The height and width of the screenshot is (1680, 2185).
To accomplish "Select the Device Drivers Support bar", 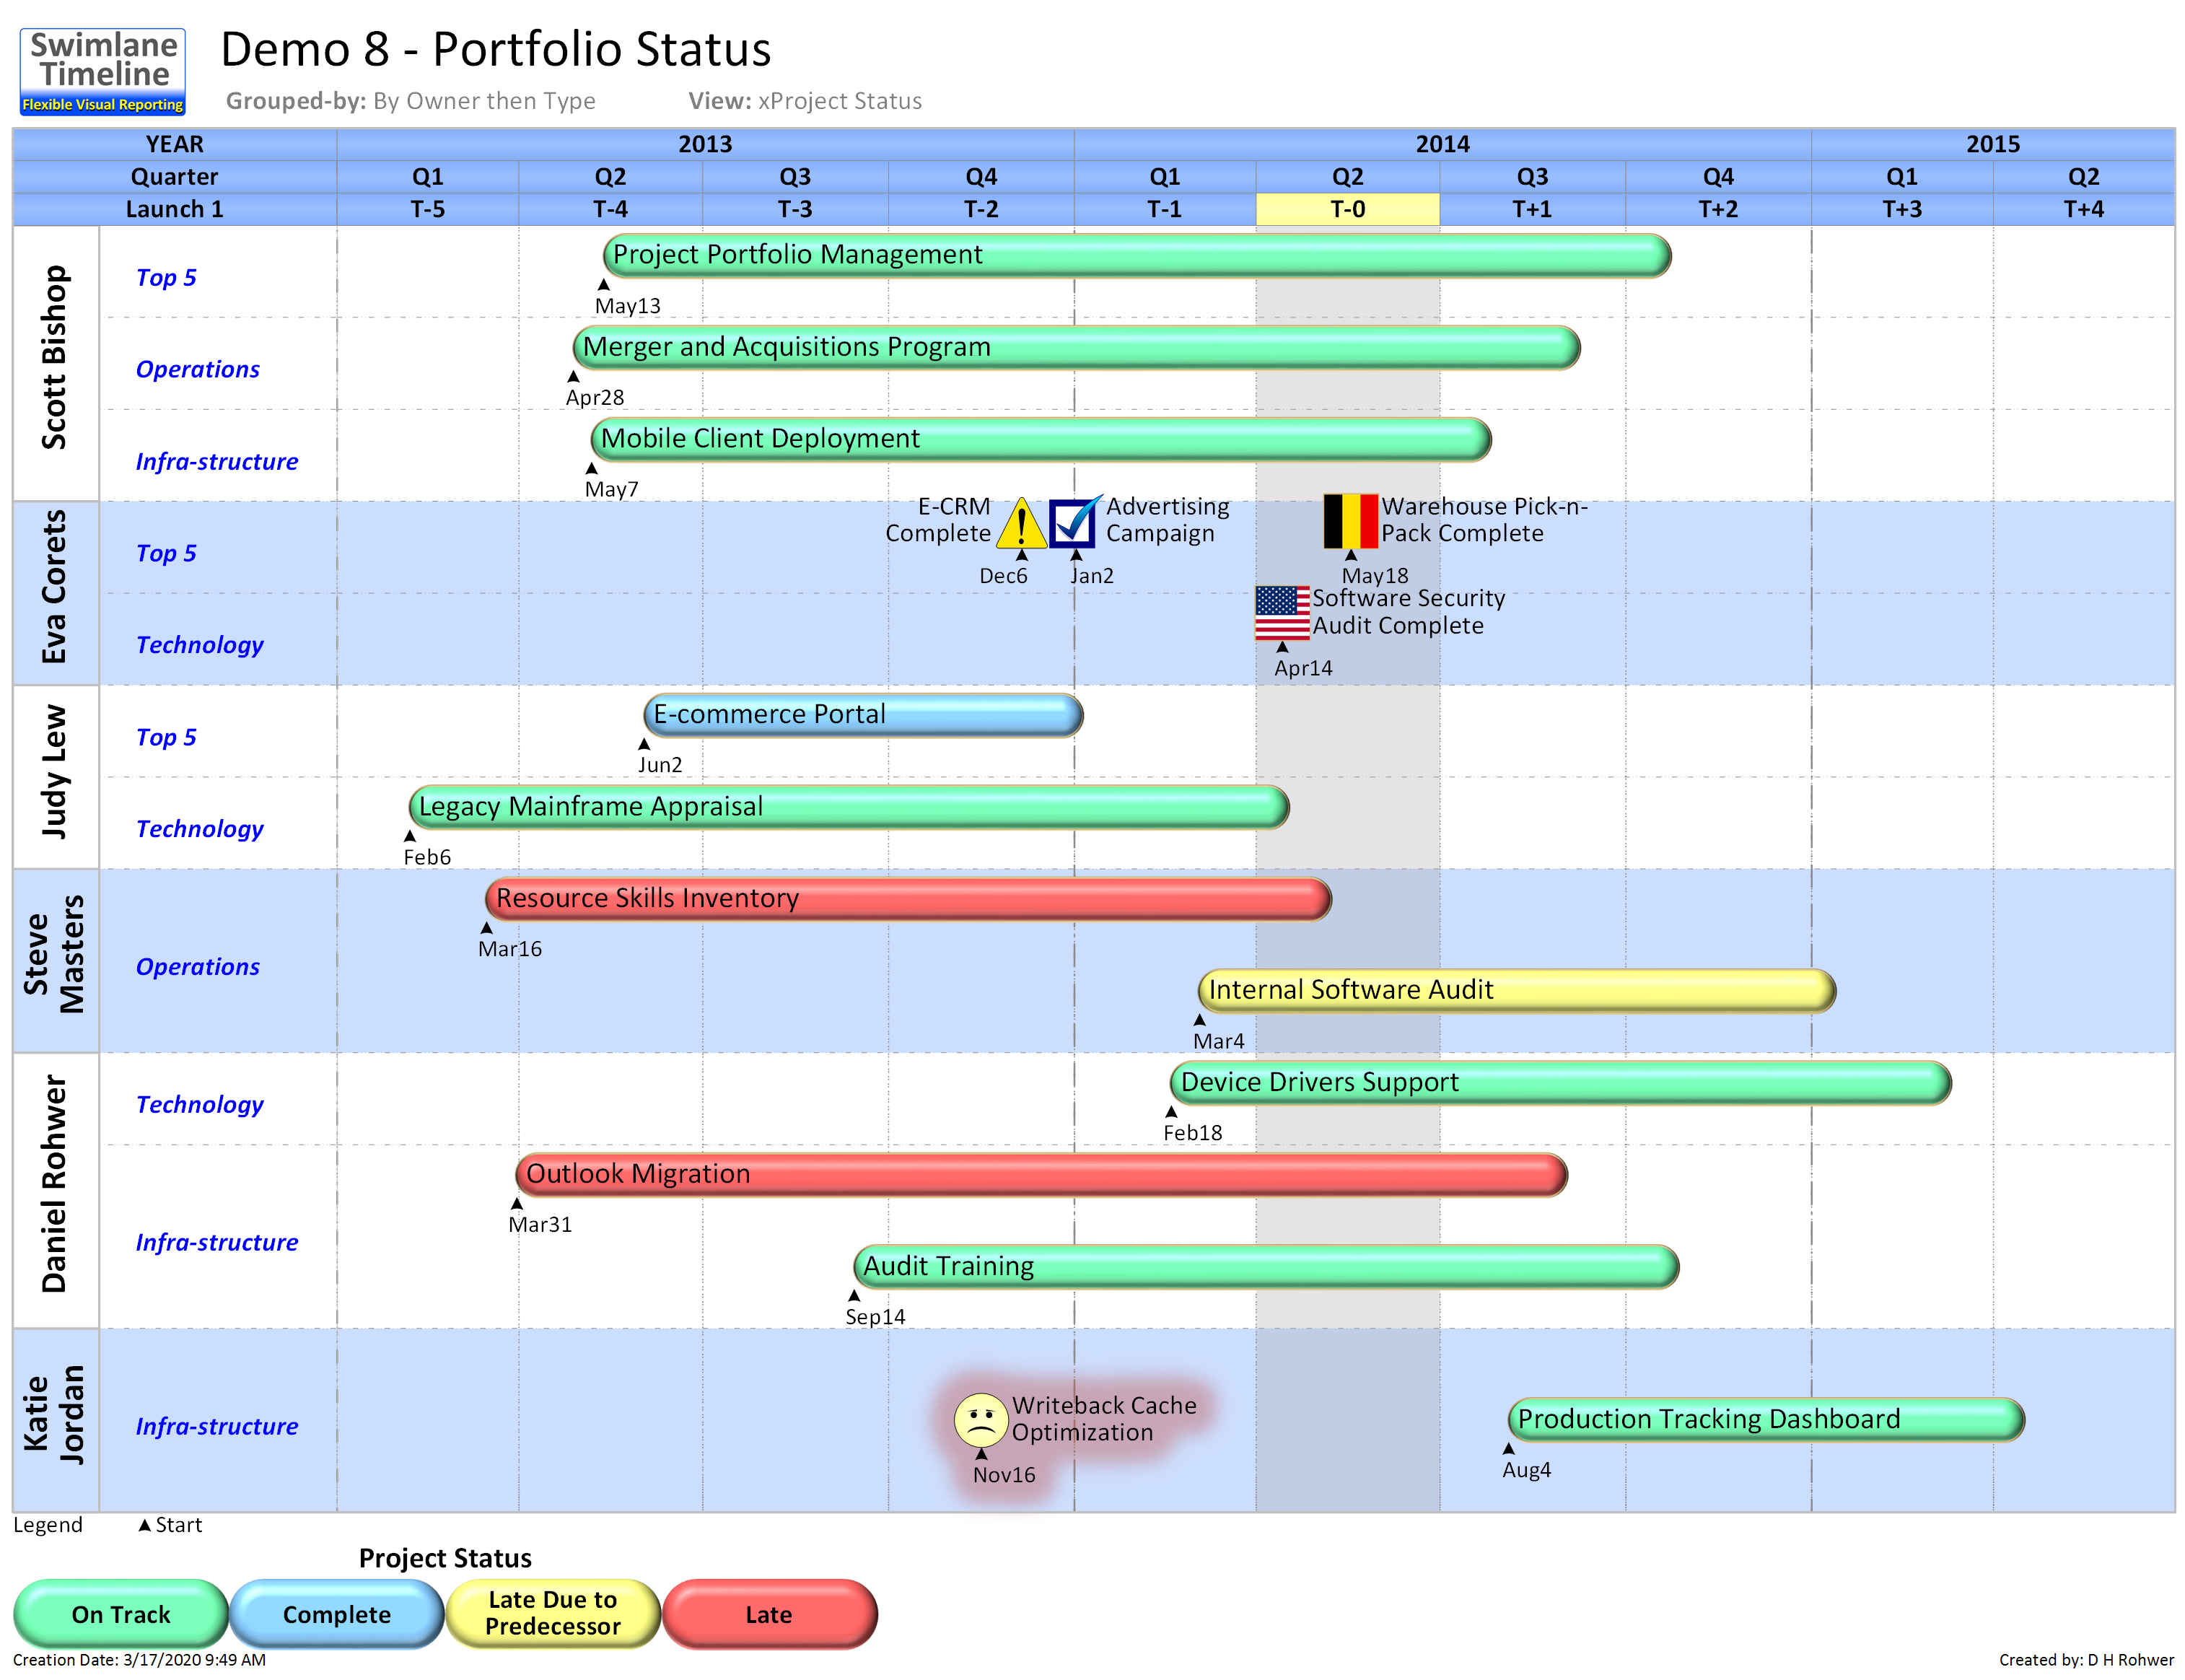I will point(1561,1083).
